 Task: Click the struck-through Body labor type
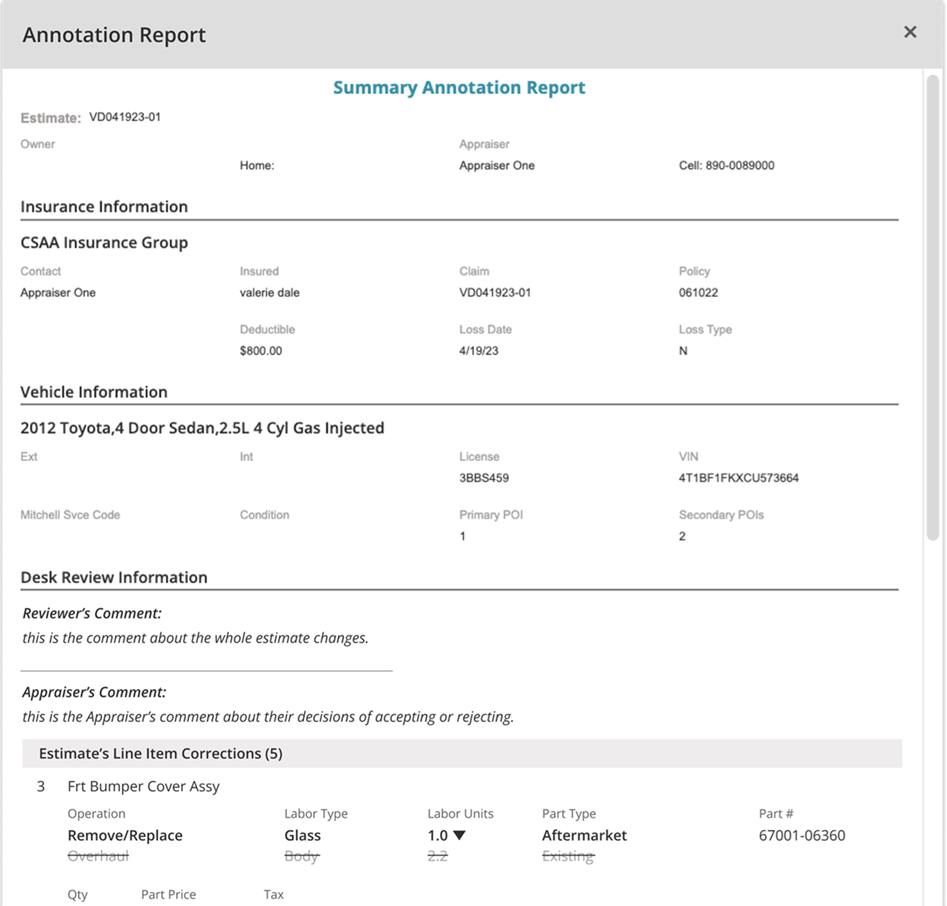(302, 856)
